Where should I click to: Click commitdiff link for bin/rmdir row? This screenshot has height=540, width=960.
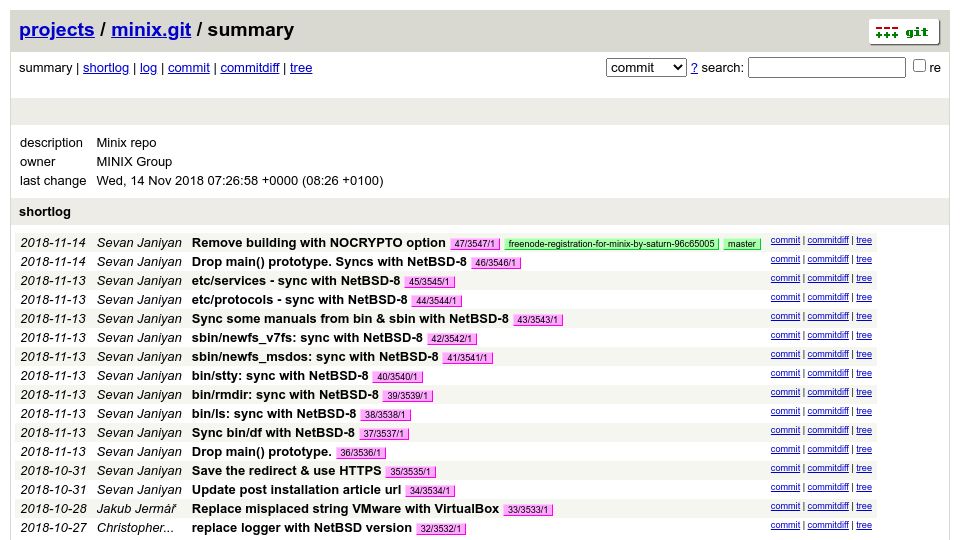[828, 392]
